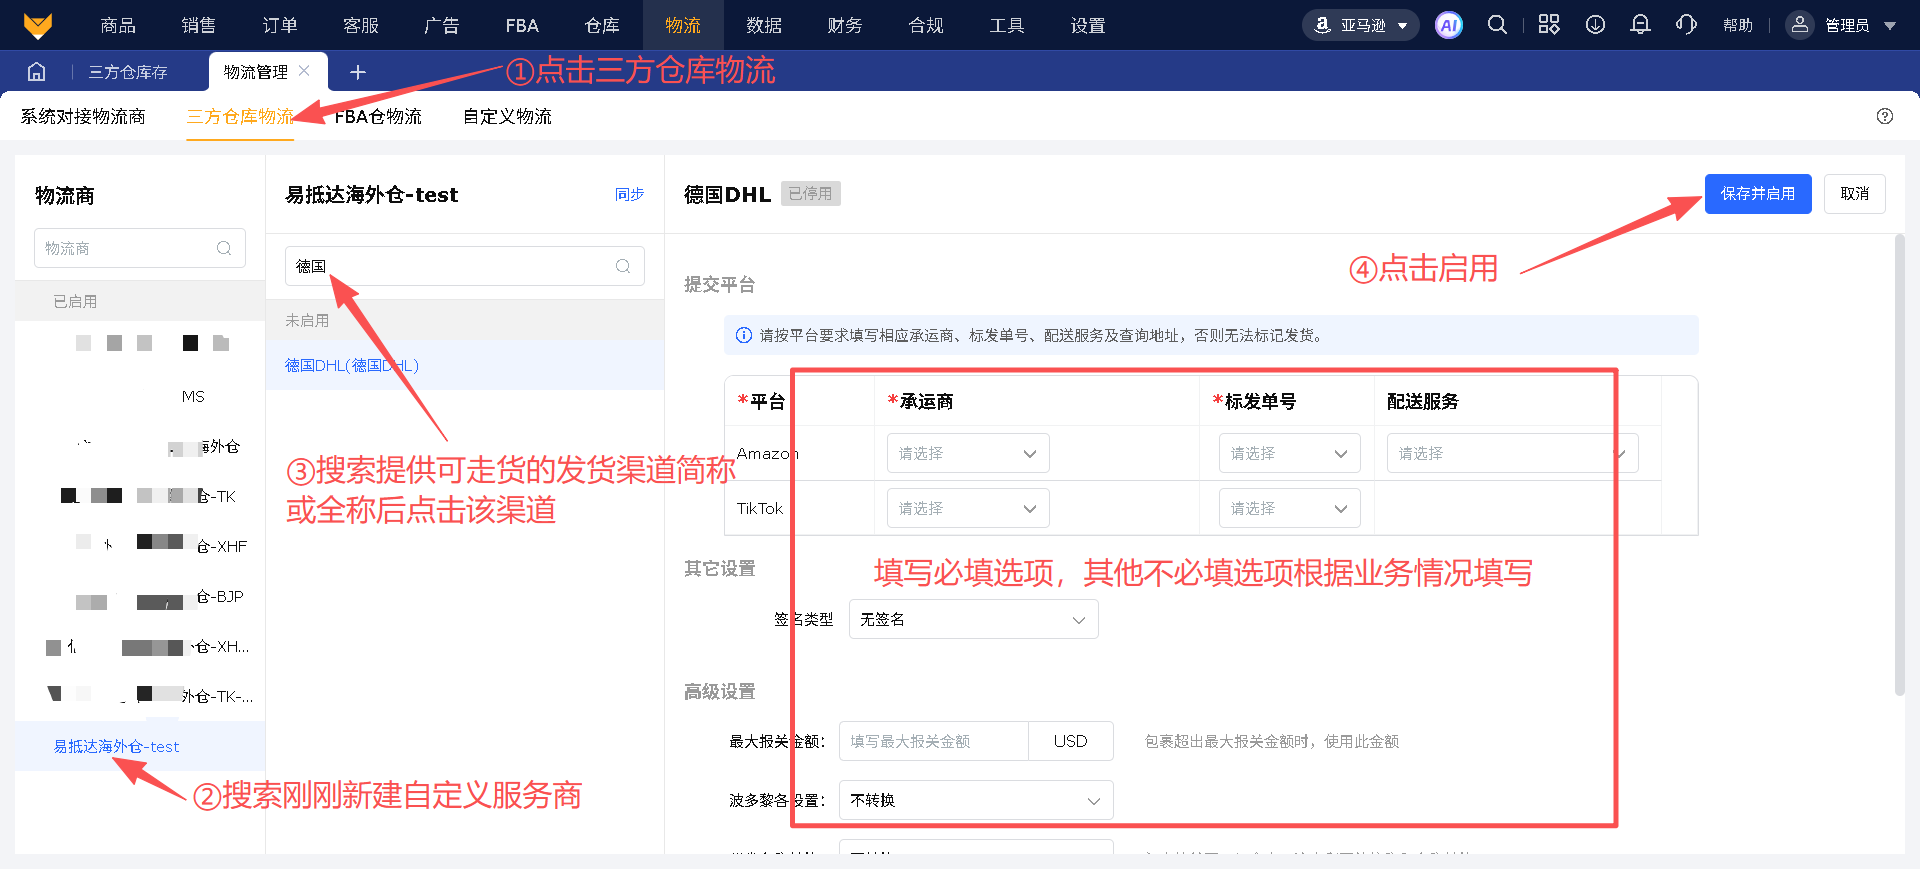This screenshot has width=1920, height=869.
Task: Click the top bar search magnifier icon
Action: point(1497,25)
